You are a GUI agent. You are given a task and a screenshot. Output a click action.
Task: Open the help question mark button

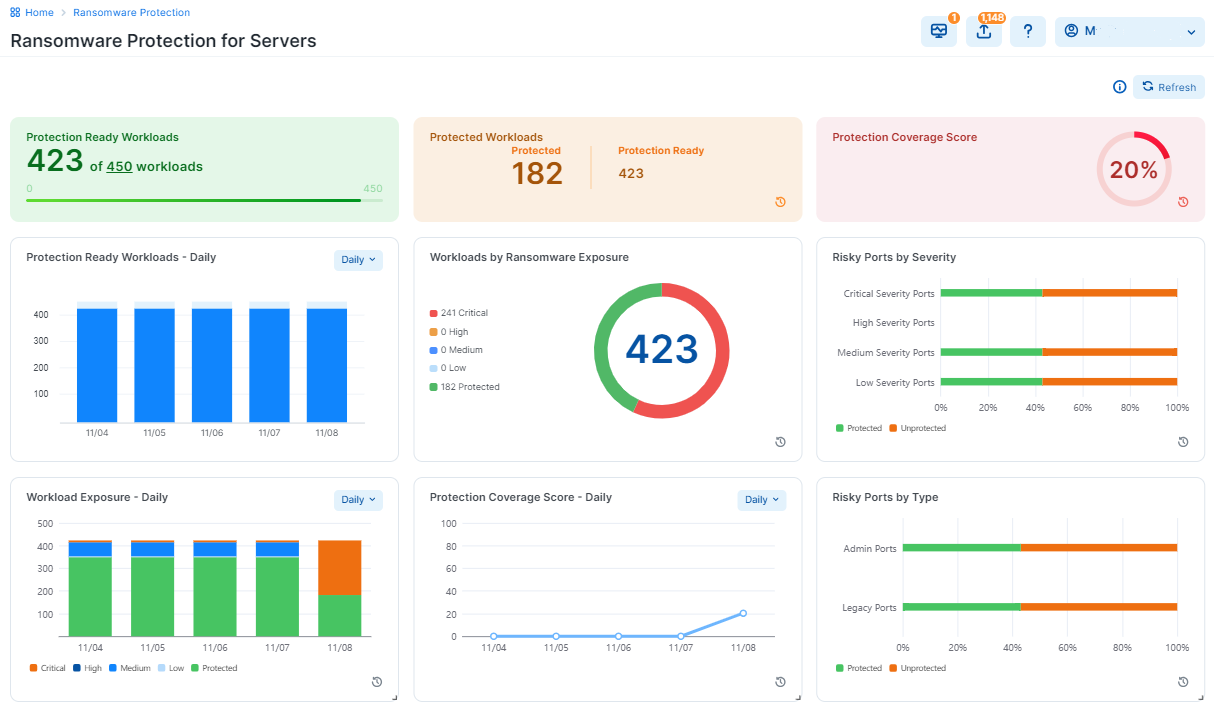coord(1028,31)
